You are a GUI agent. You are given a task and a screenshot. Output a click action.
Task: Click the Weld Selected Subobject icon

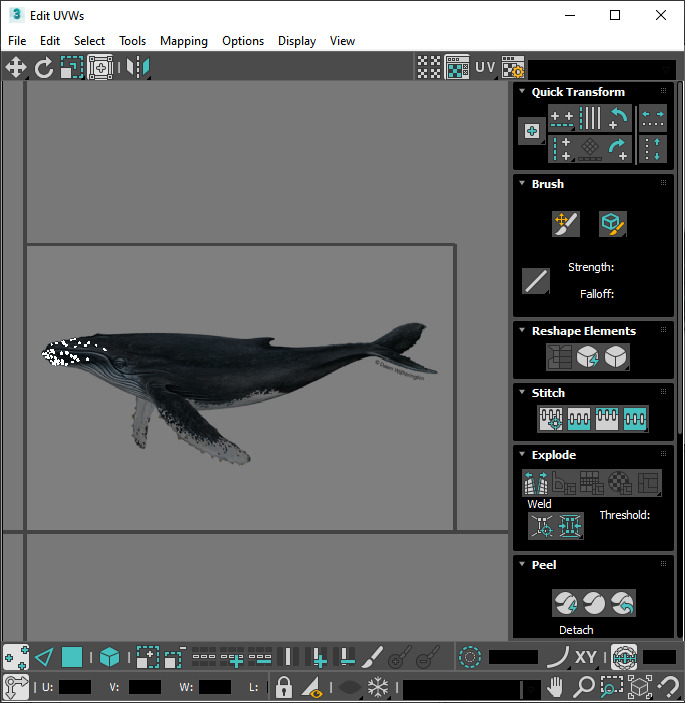[x=570, y=526]
